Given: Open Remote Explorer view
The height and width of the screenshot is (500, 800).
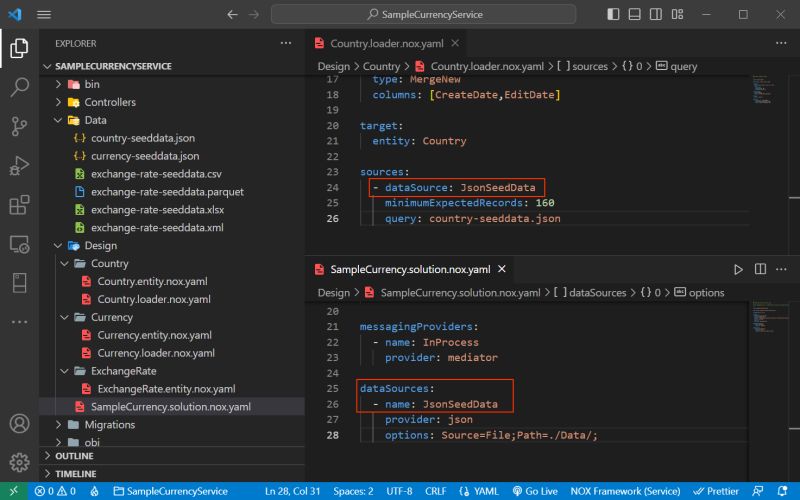Looking at the screenshot, I should click(19, 244).
